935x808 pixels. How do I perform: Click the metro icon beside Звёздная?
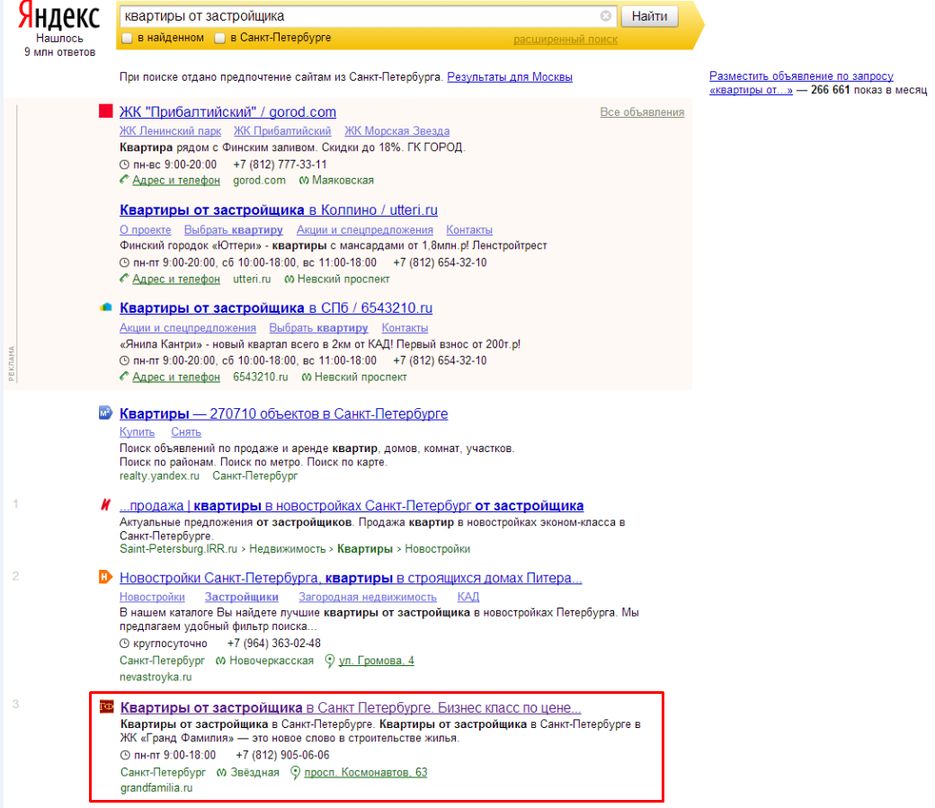(x=222, y=773)
